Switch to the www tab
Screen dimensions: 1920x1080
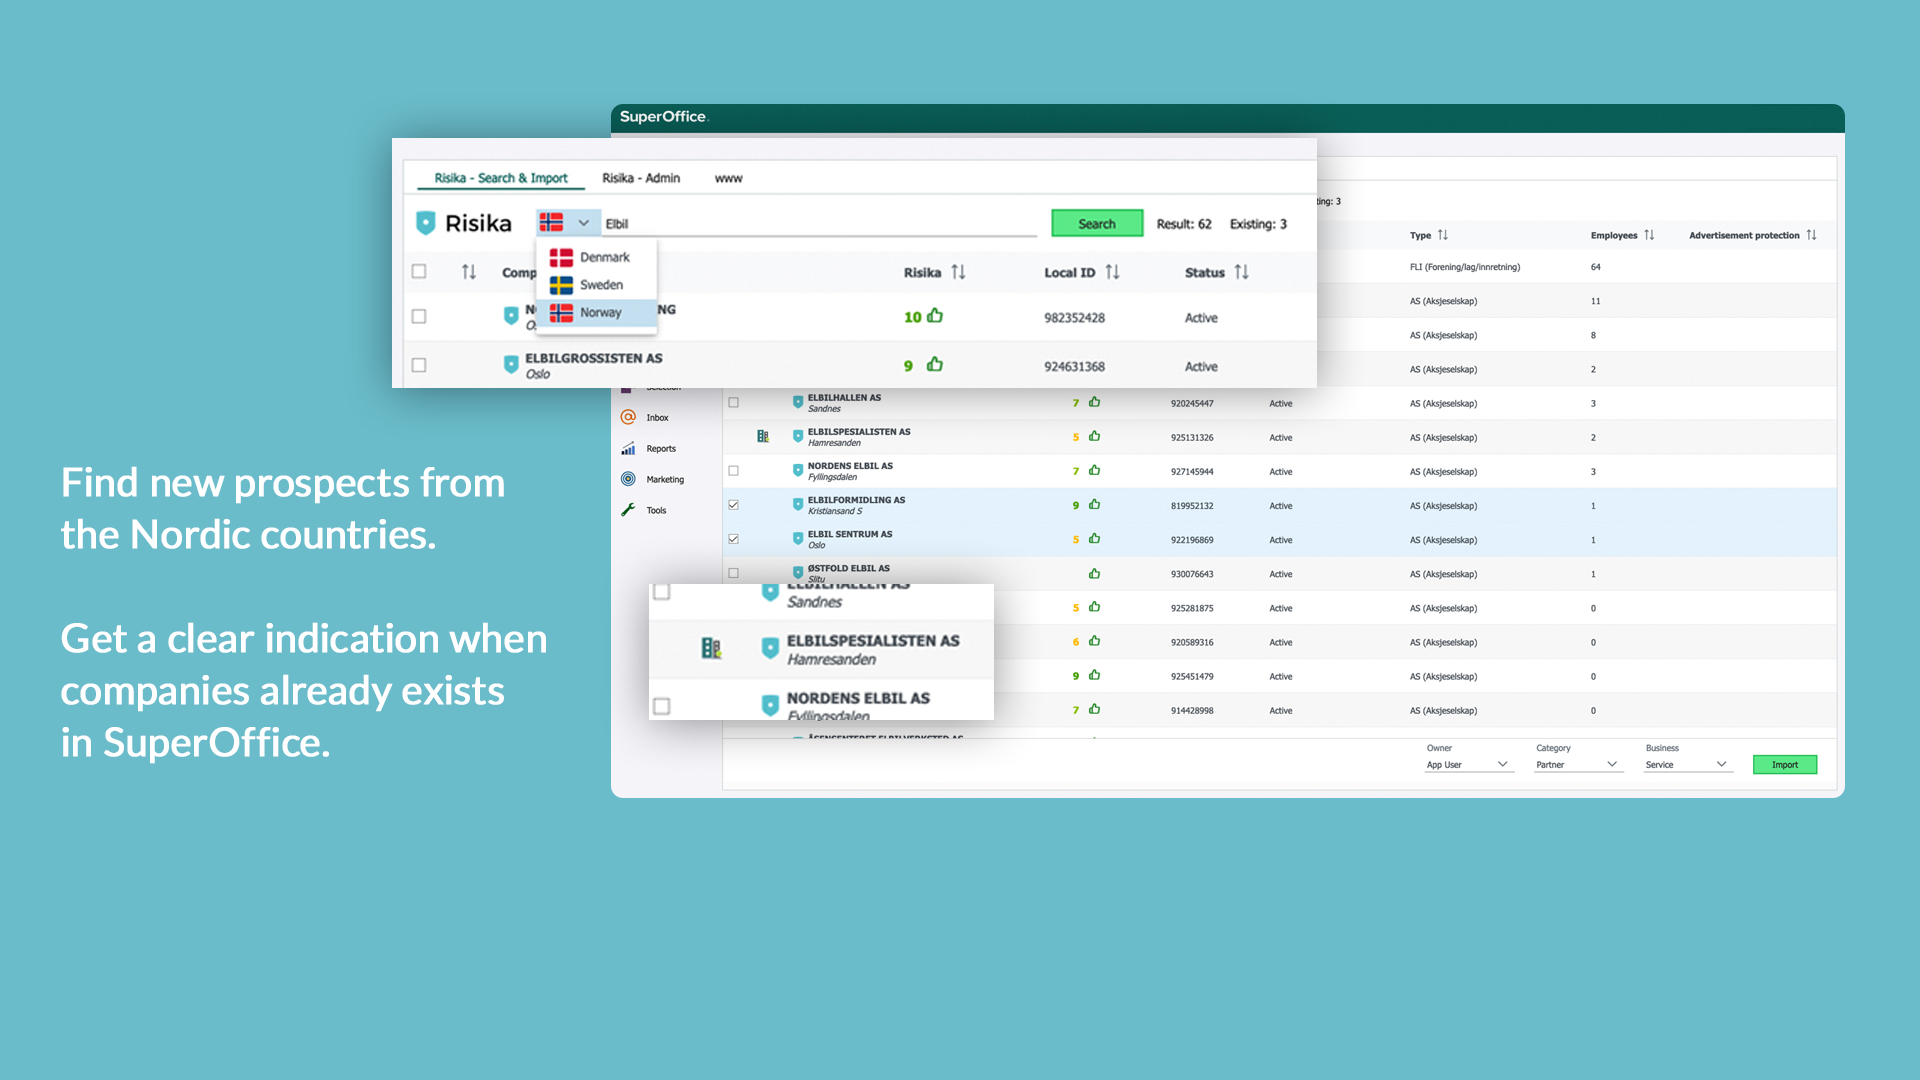point(728,178)
